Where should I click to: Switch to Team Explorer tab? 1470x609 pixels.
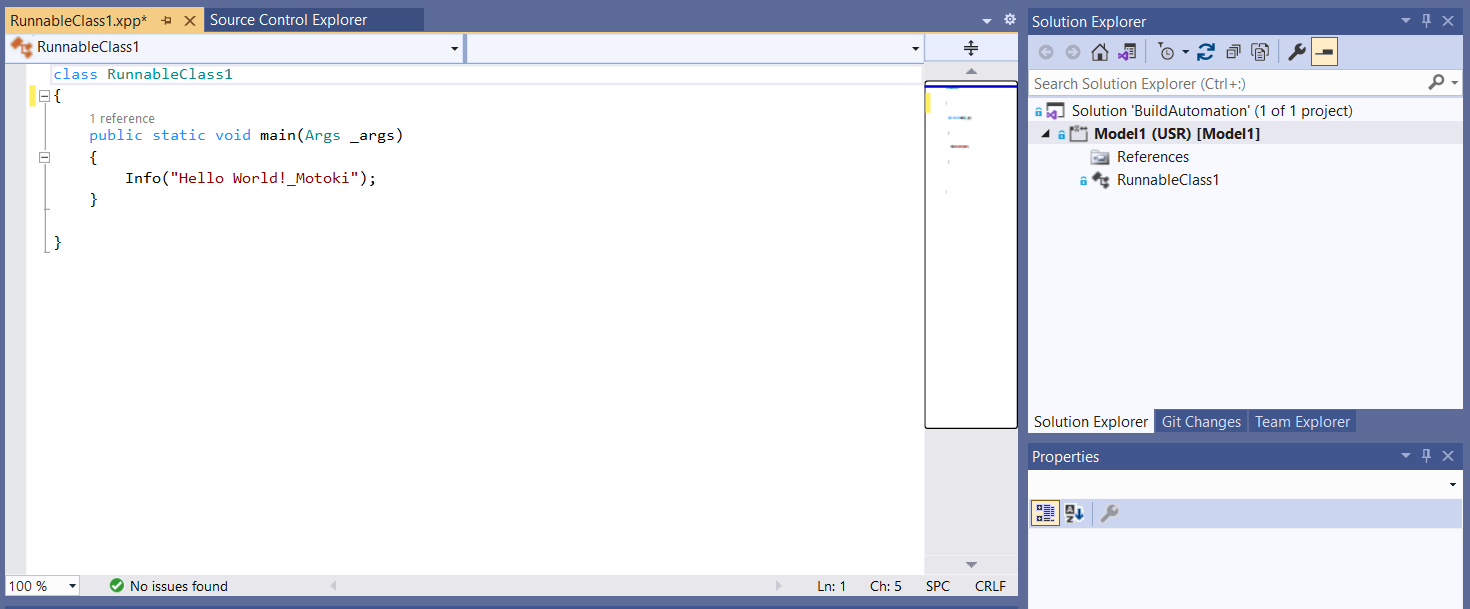[1302, 422]
